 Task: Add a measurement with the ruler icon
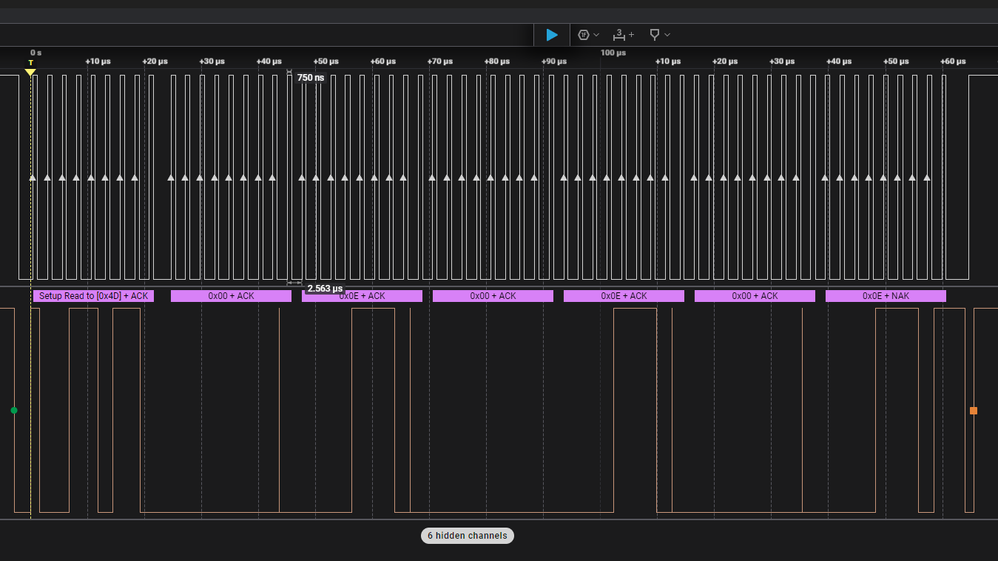tap(621, 35)
